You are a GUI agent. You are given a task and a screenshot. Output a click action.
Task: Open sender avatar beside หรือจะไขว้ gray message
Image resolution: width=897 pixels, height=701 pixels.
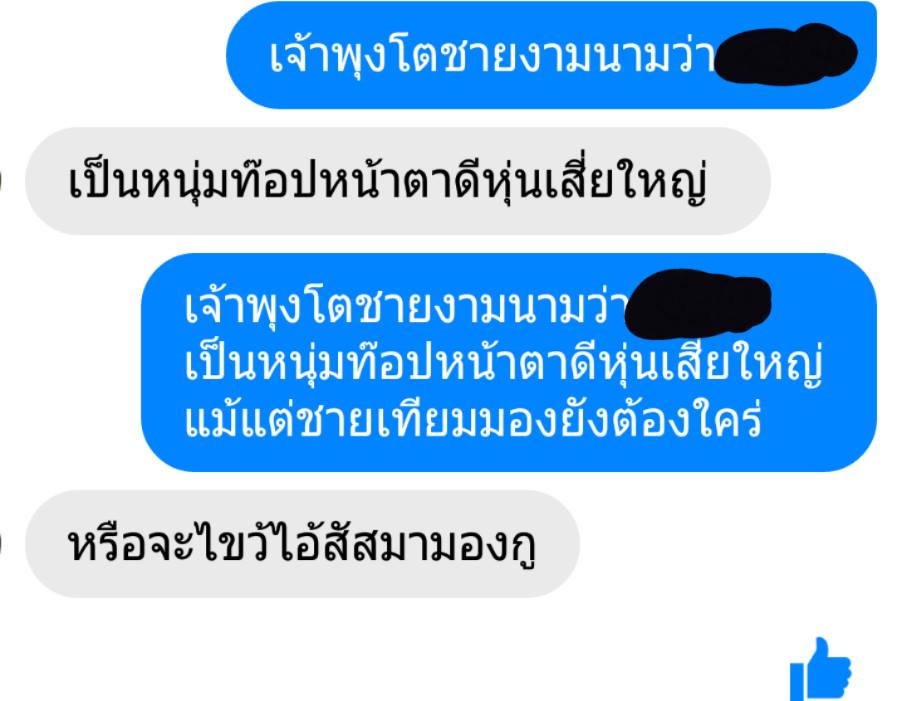click(1, 544)
